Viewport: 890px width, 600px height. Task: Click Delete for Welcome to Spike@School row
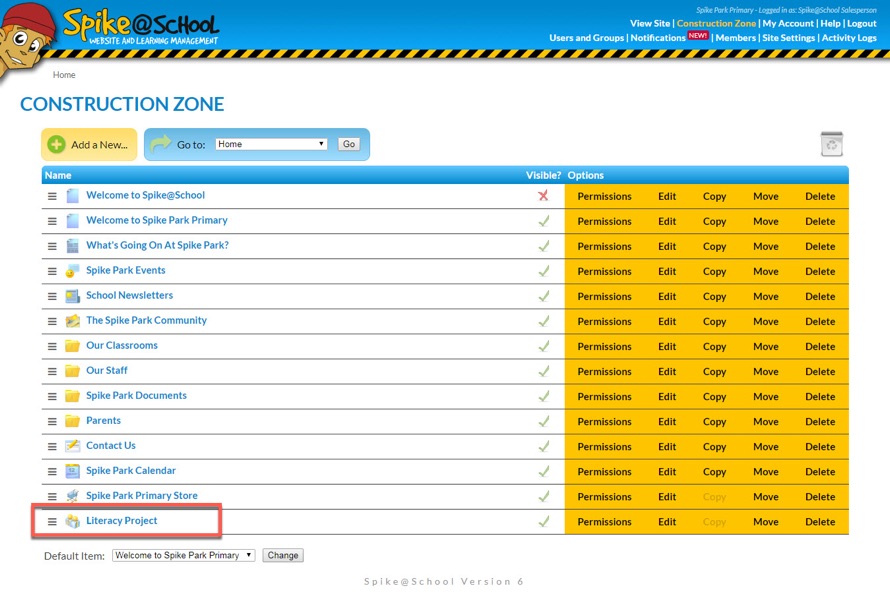coord(820,196)
